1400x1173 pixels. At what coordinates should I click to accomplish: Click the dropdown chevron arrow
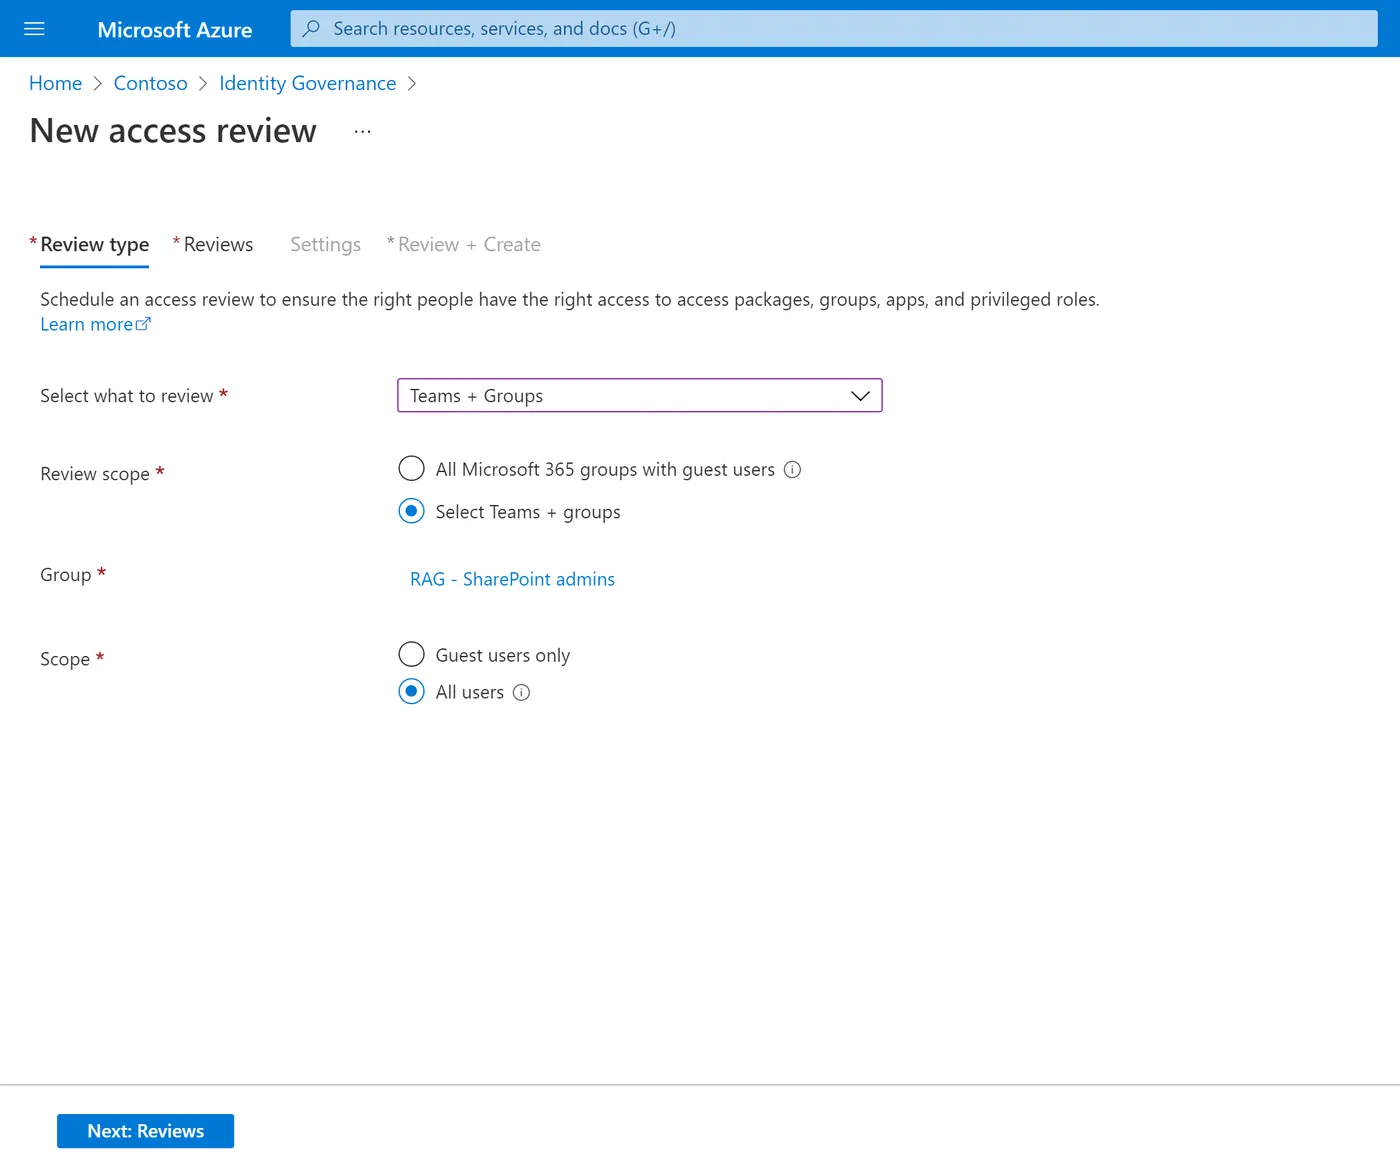pos(860,396)
